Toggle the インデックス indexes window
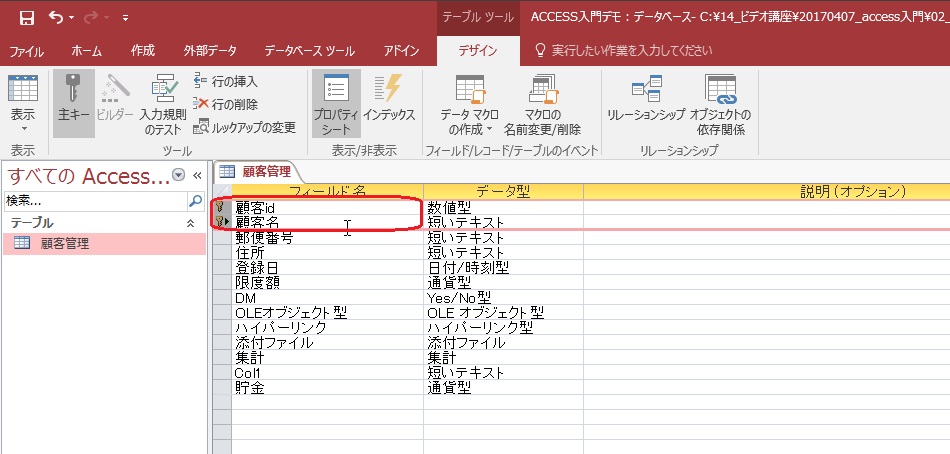This screenshot has height=454, width=950. tap(388, 102)
